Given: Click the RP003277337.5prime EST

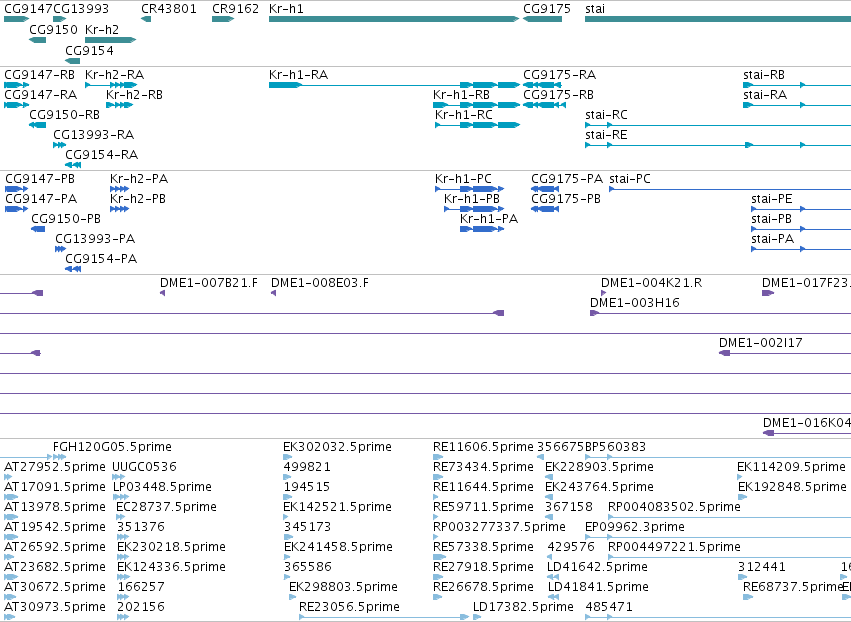Looking at the screenshot, I should [x=436, y=537].
